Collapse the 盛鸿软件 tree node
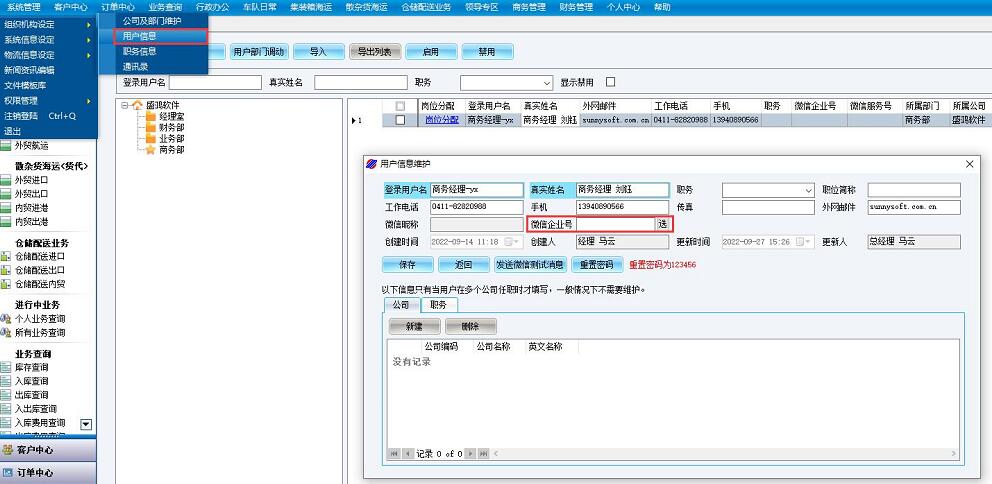 124,105
